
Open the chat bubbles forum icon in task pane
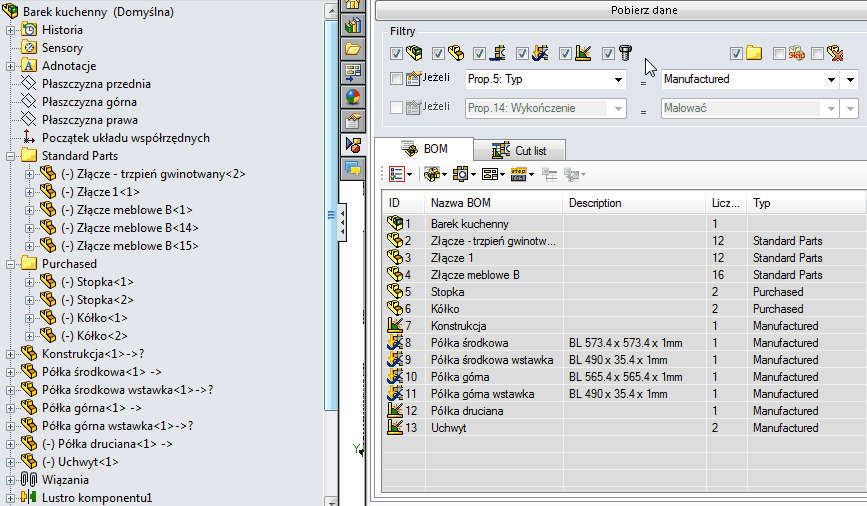353,168
